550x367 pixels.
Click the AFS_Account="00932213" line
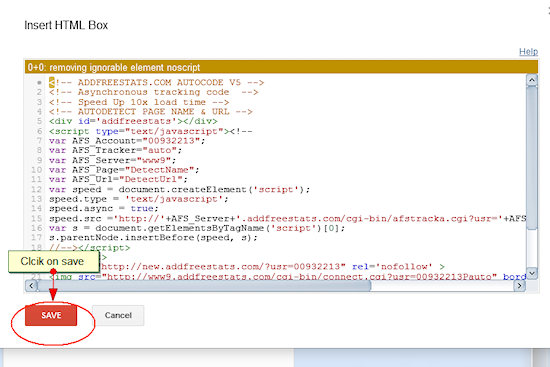click(127, 141)
